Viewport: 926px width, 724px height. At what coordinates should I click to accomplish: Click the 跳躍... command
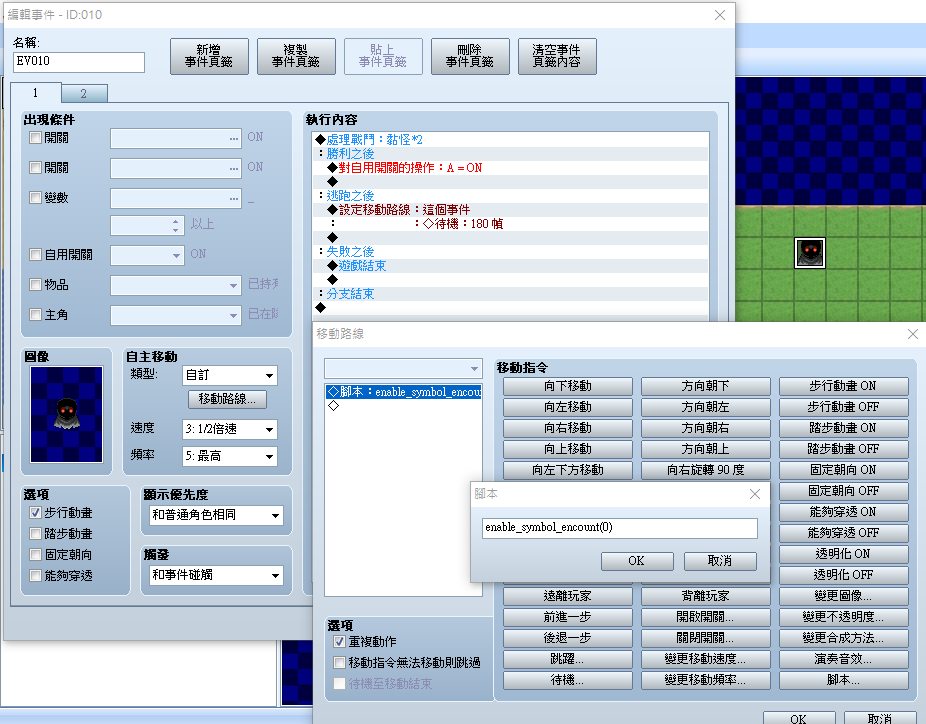click(x=568, y=659)
